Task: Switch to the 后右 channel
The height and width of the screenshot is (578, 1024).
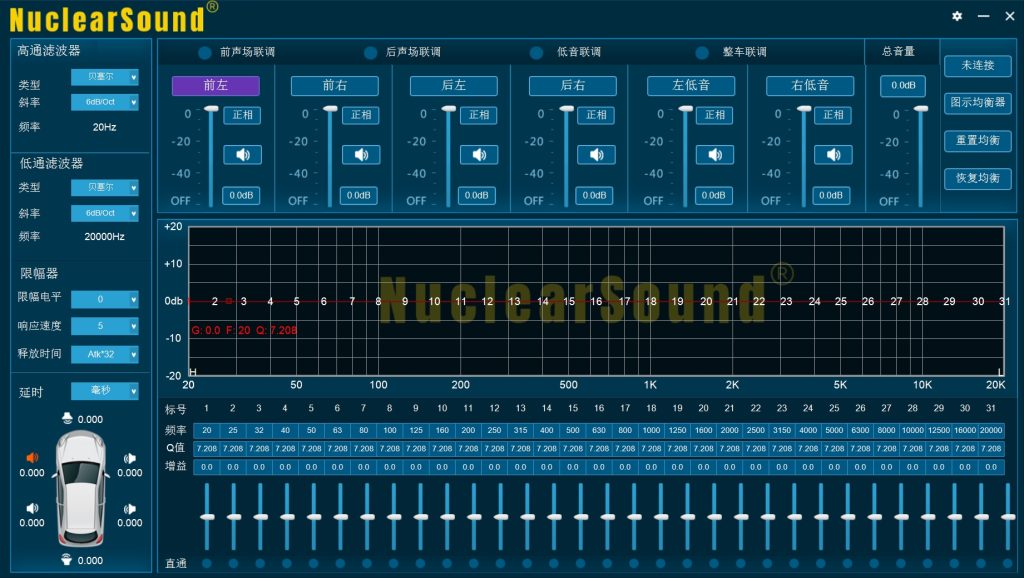Action: [x=572, y=86]
